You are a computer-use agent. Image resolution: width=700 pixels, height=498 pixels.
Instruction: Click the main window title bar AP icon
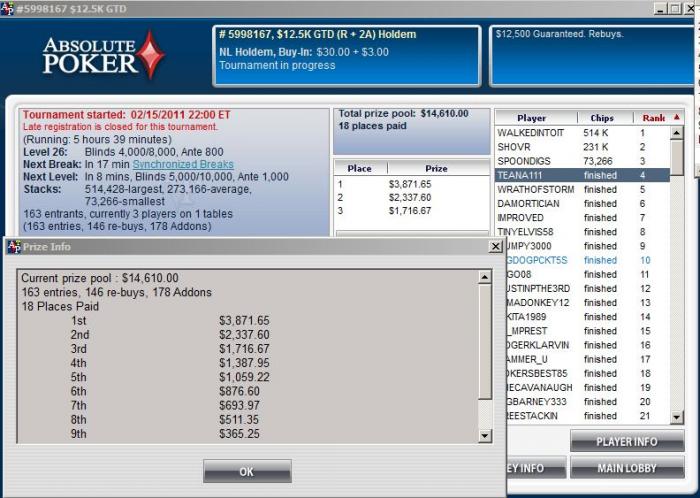tap(7, 8)
